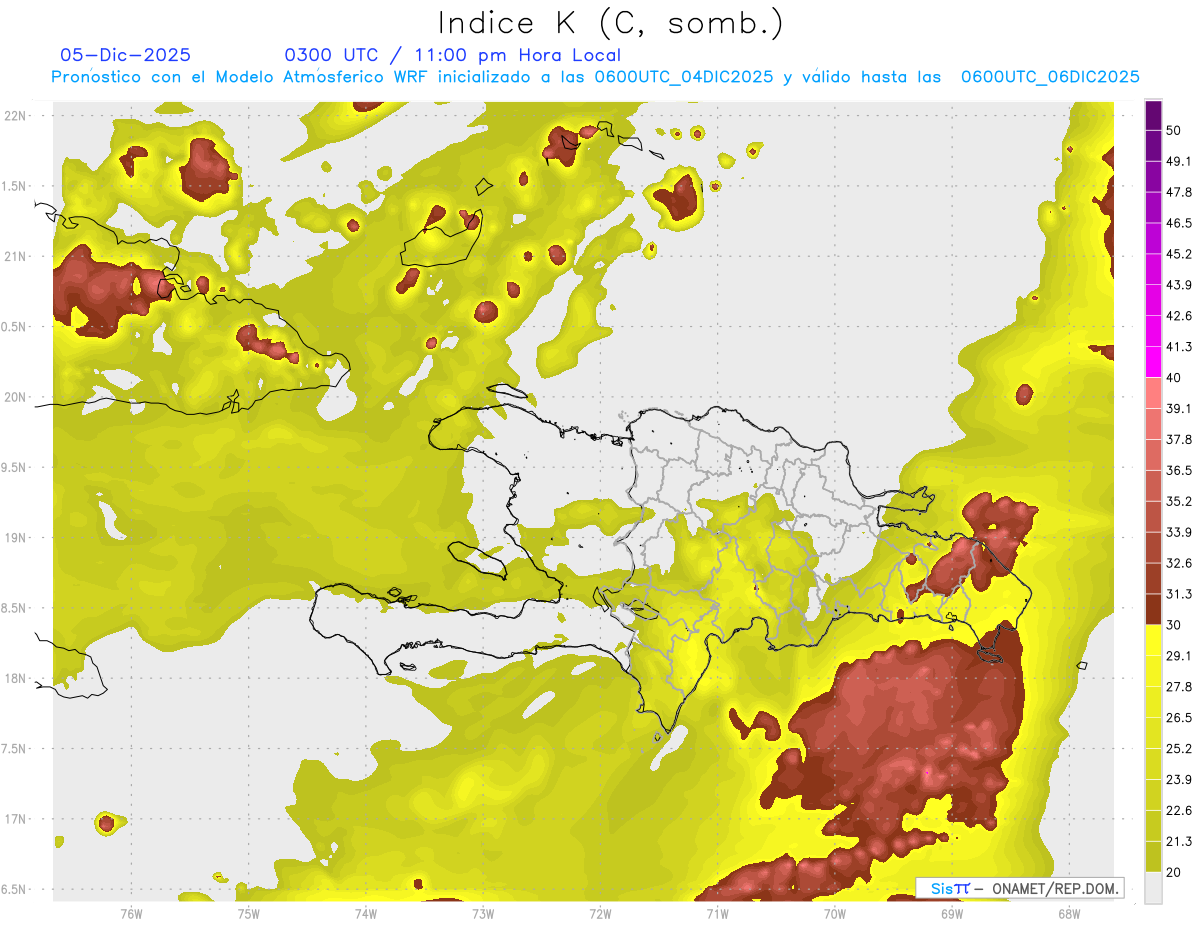This screenshot has height=927, width=1200.
Task: Click the 'Indice K (C, somb.)' title
Action: (x=611, y=23)
